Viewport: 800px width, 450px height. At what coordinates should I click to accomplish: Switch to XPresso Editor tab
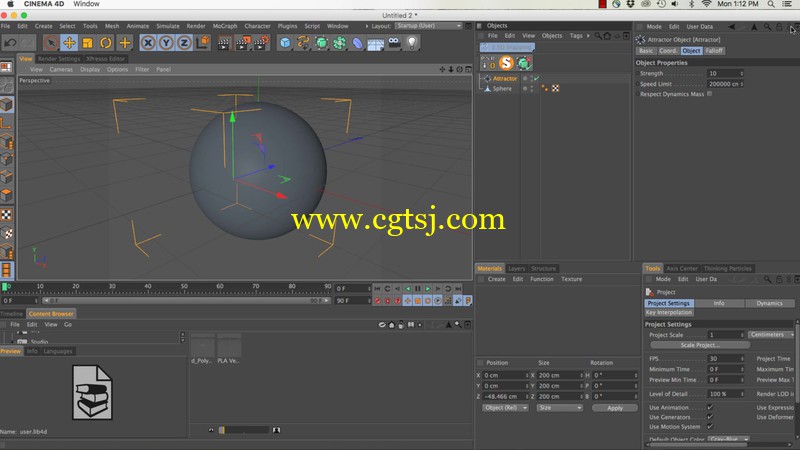tap(105, 59)
